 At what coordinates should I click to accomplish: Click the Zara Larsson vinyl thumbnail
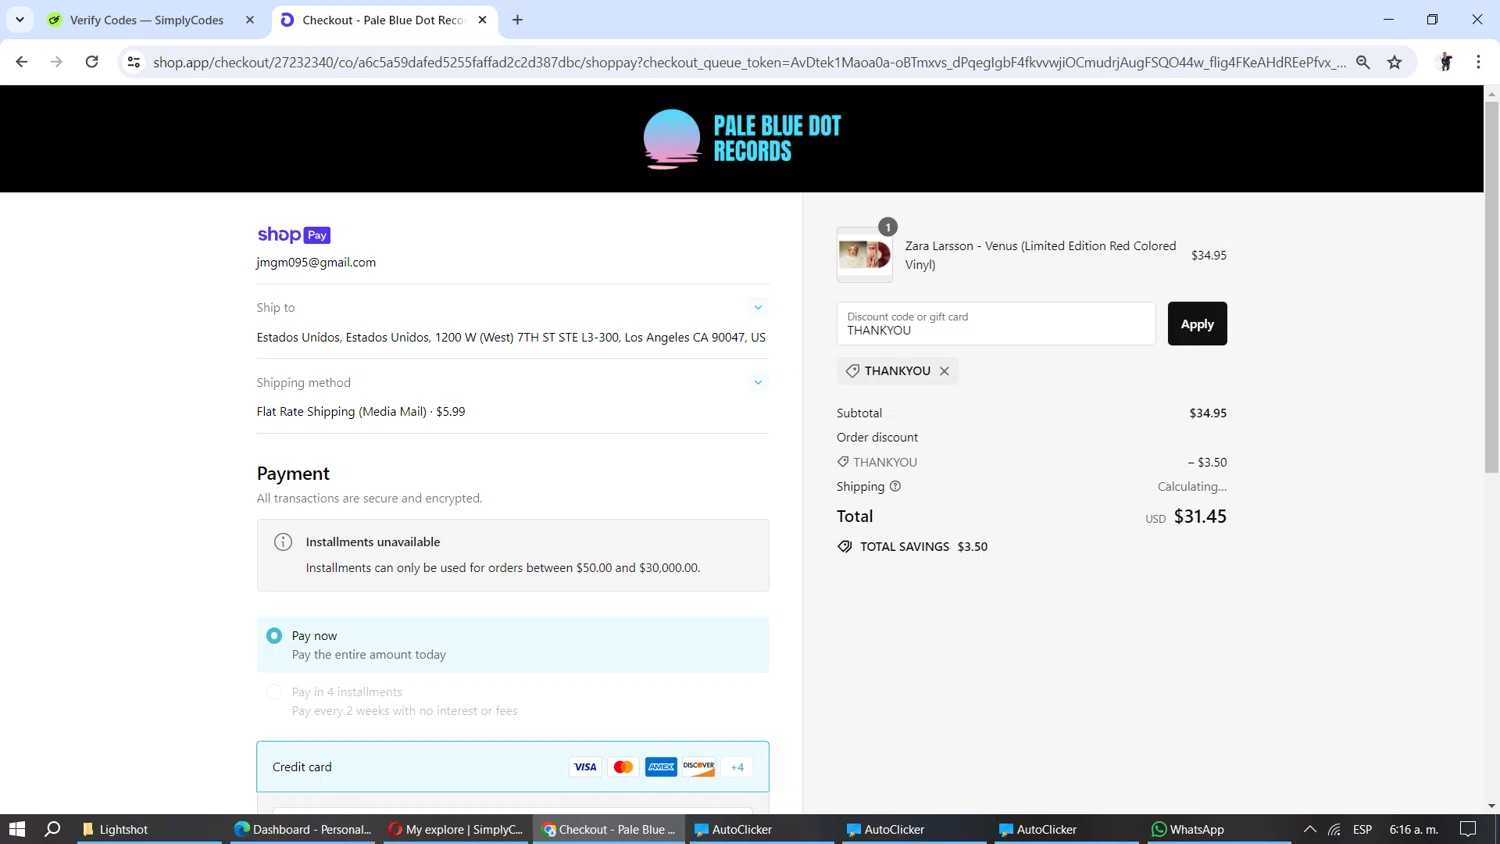click(x=865, y=255)
